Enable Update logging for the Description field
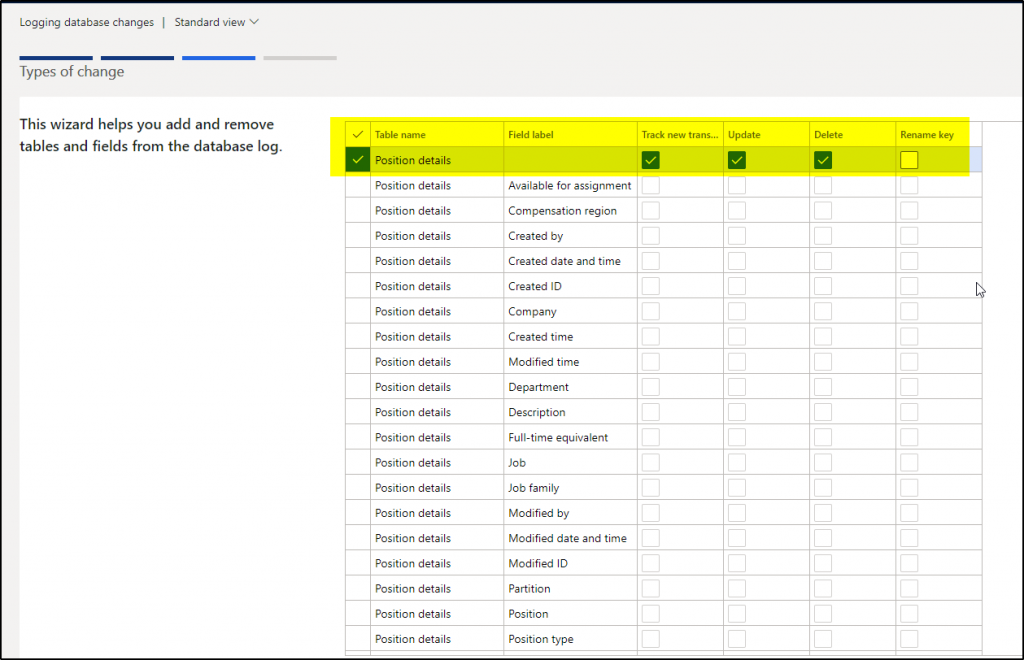The height and width of the screenshot is (660, 1024). (x=737, y=411)
